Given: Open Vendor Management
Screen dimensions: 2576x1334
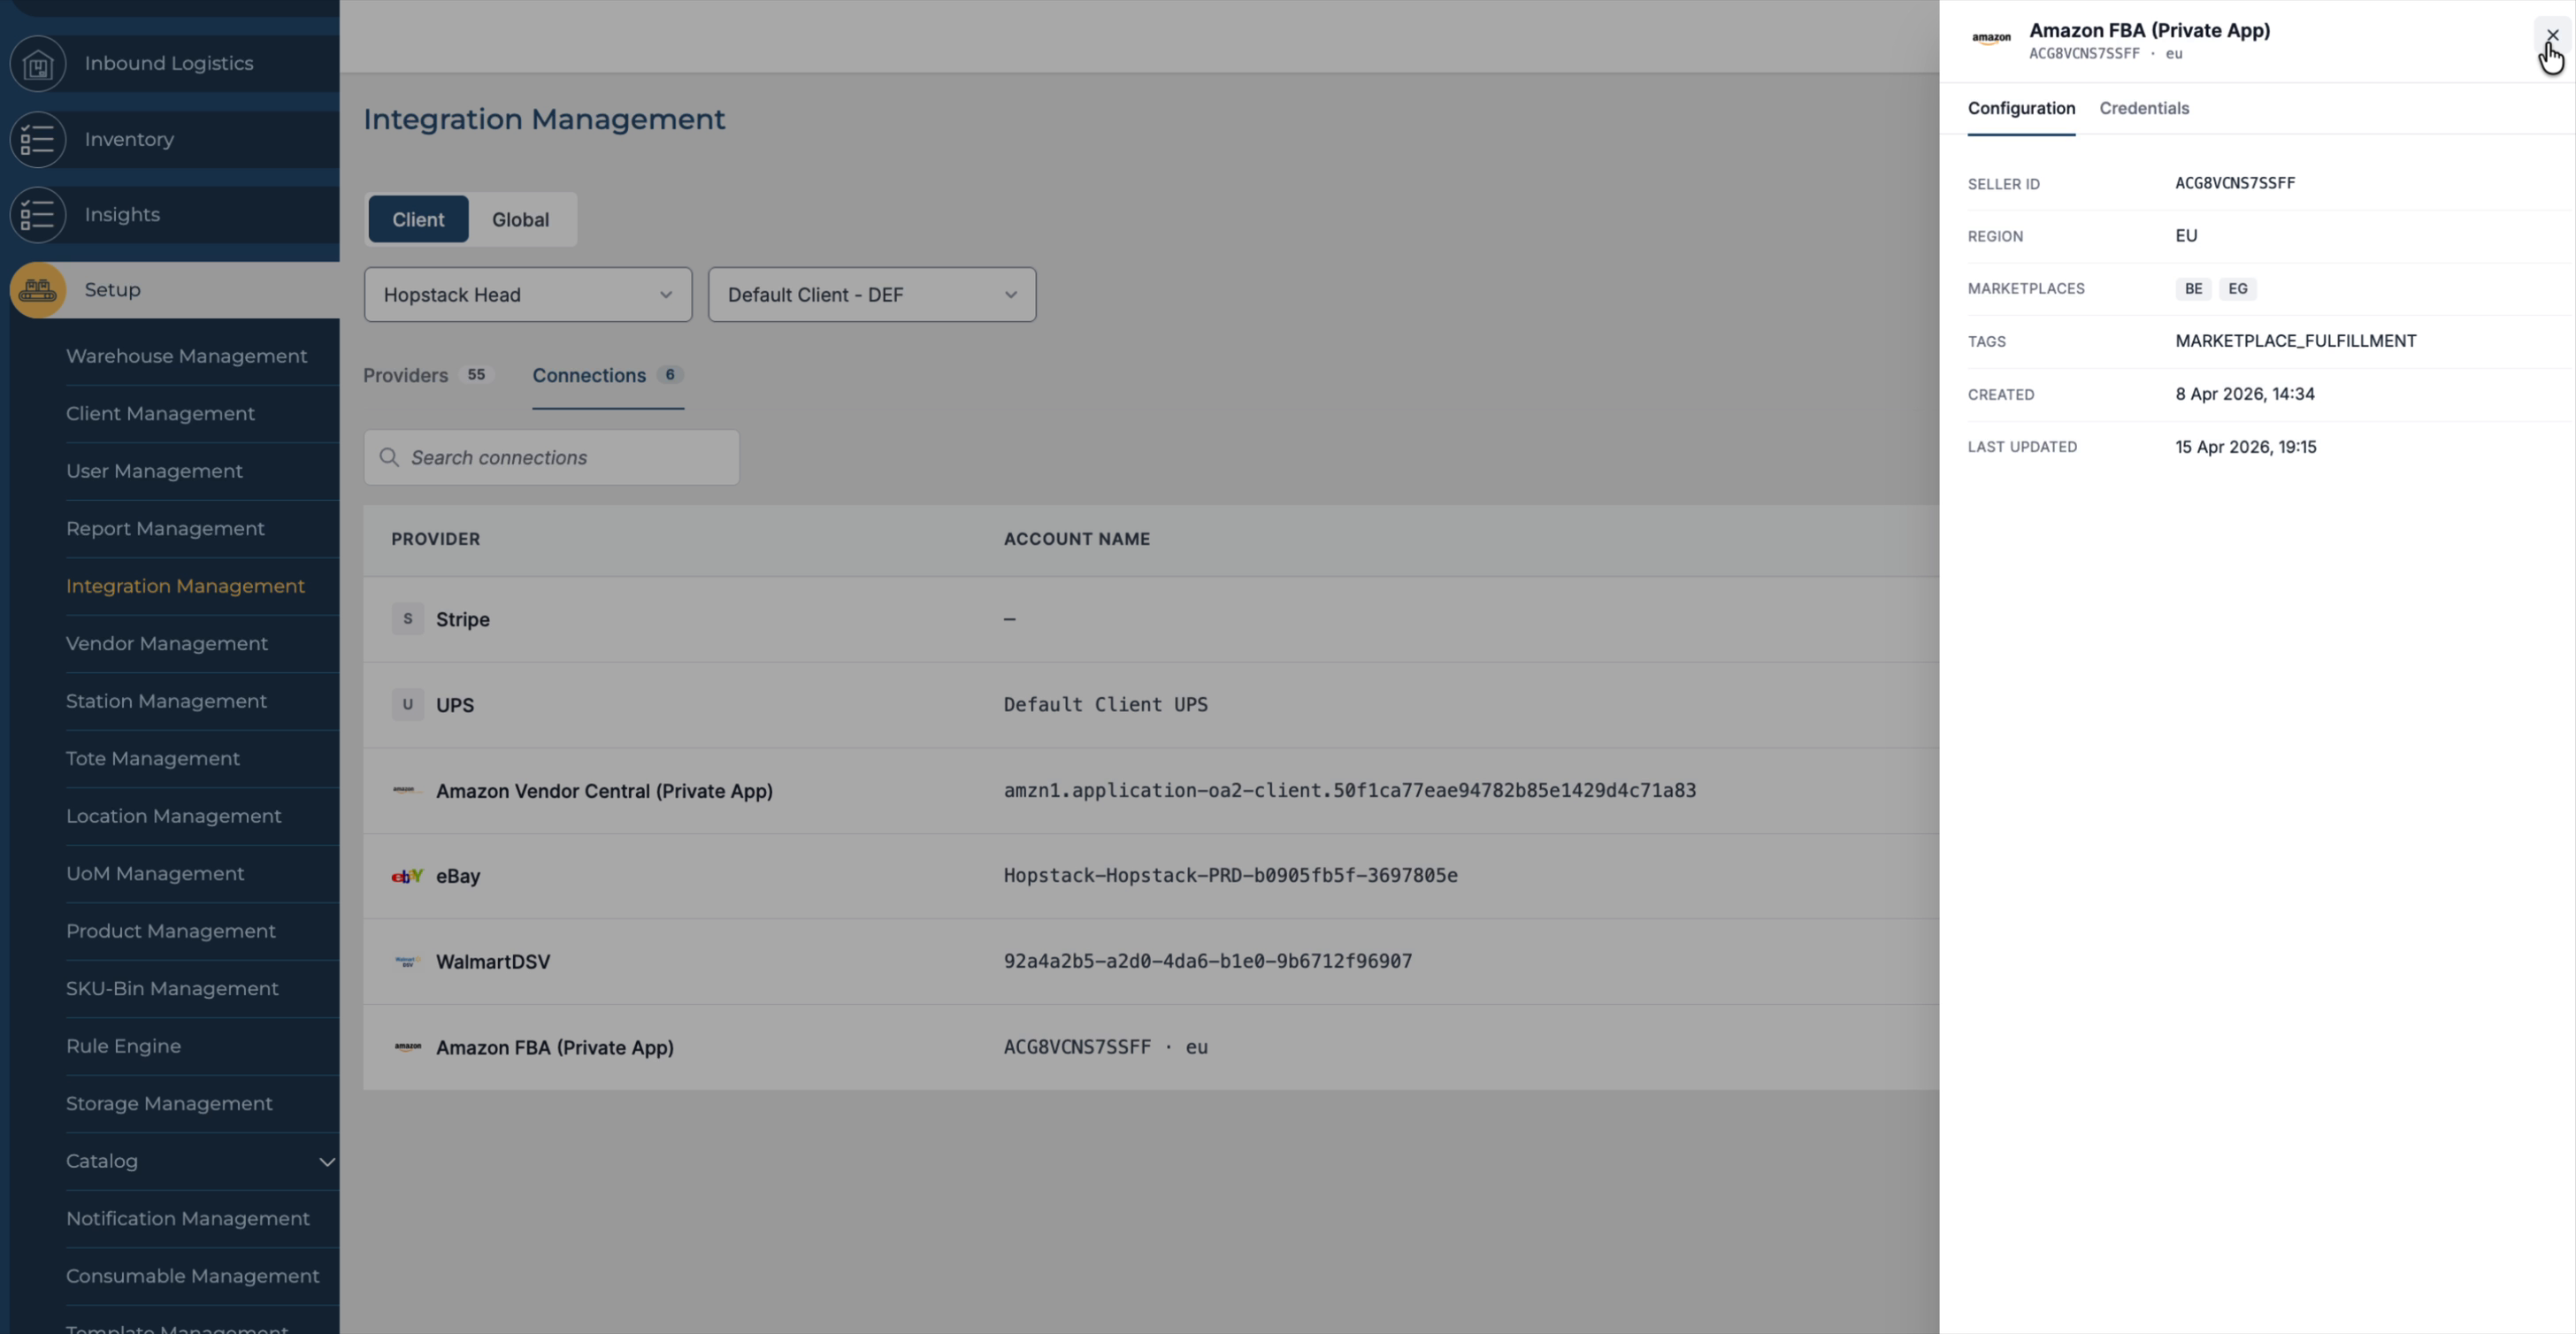Looking at the screenshot, I should pyautogui.click(x=167, y=644).
